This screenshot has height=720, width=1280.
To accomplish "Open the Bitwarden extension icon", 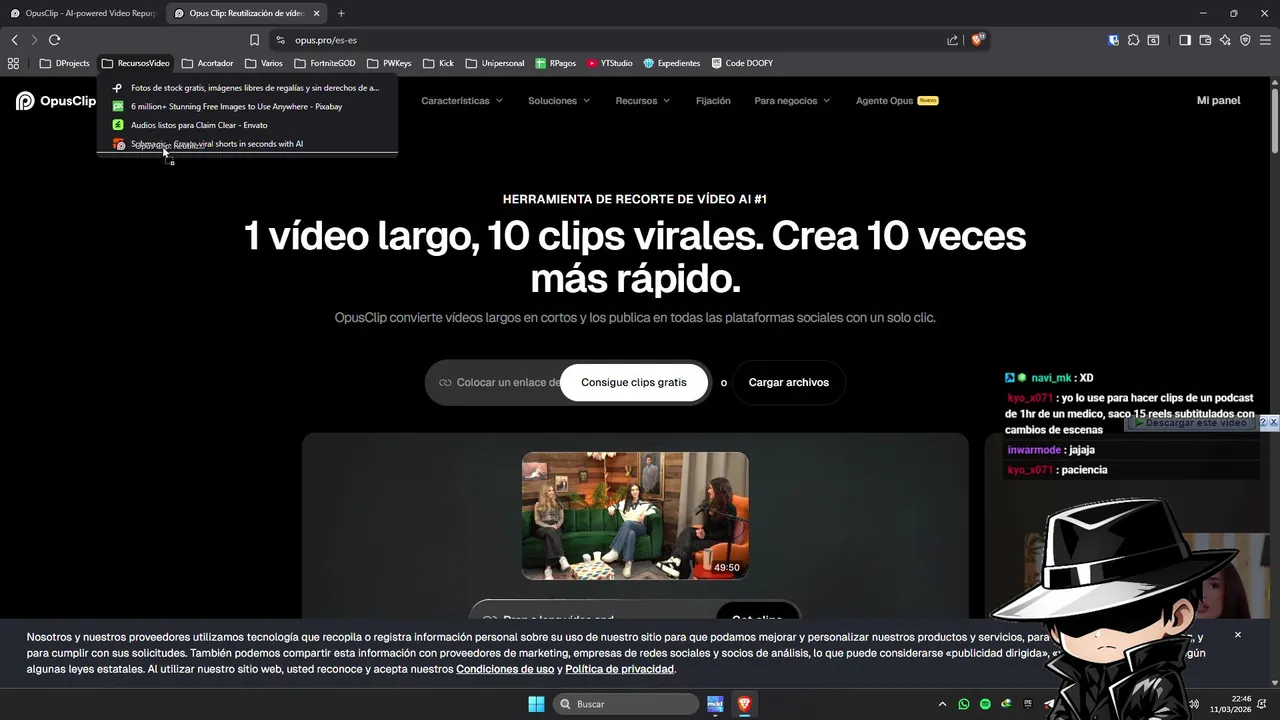I will coord(1114,40).
